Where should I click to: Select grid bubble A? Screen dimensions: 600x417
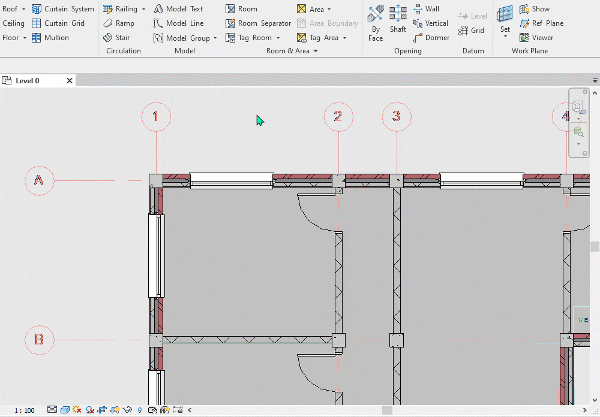39,180
